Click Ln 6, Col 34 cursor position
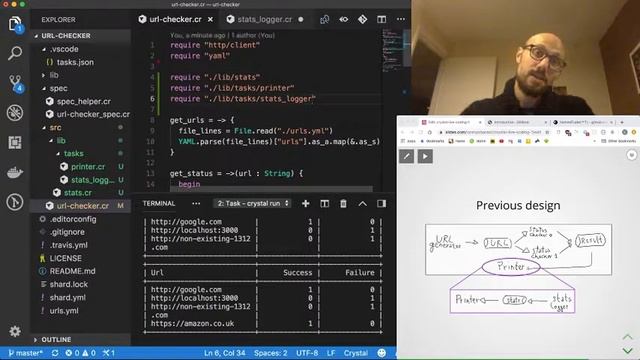 coord(224,353)
